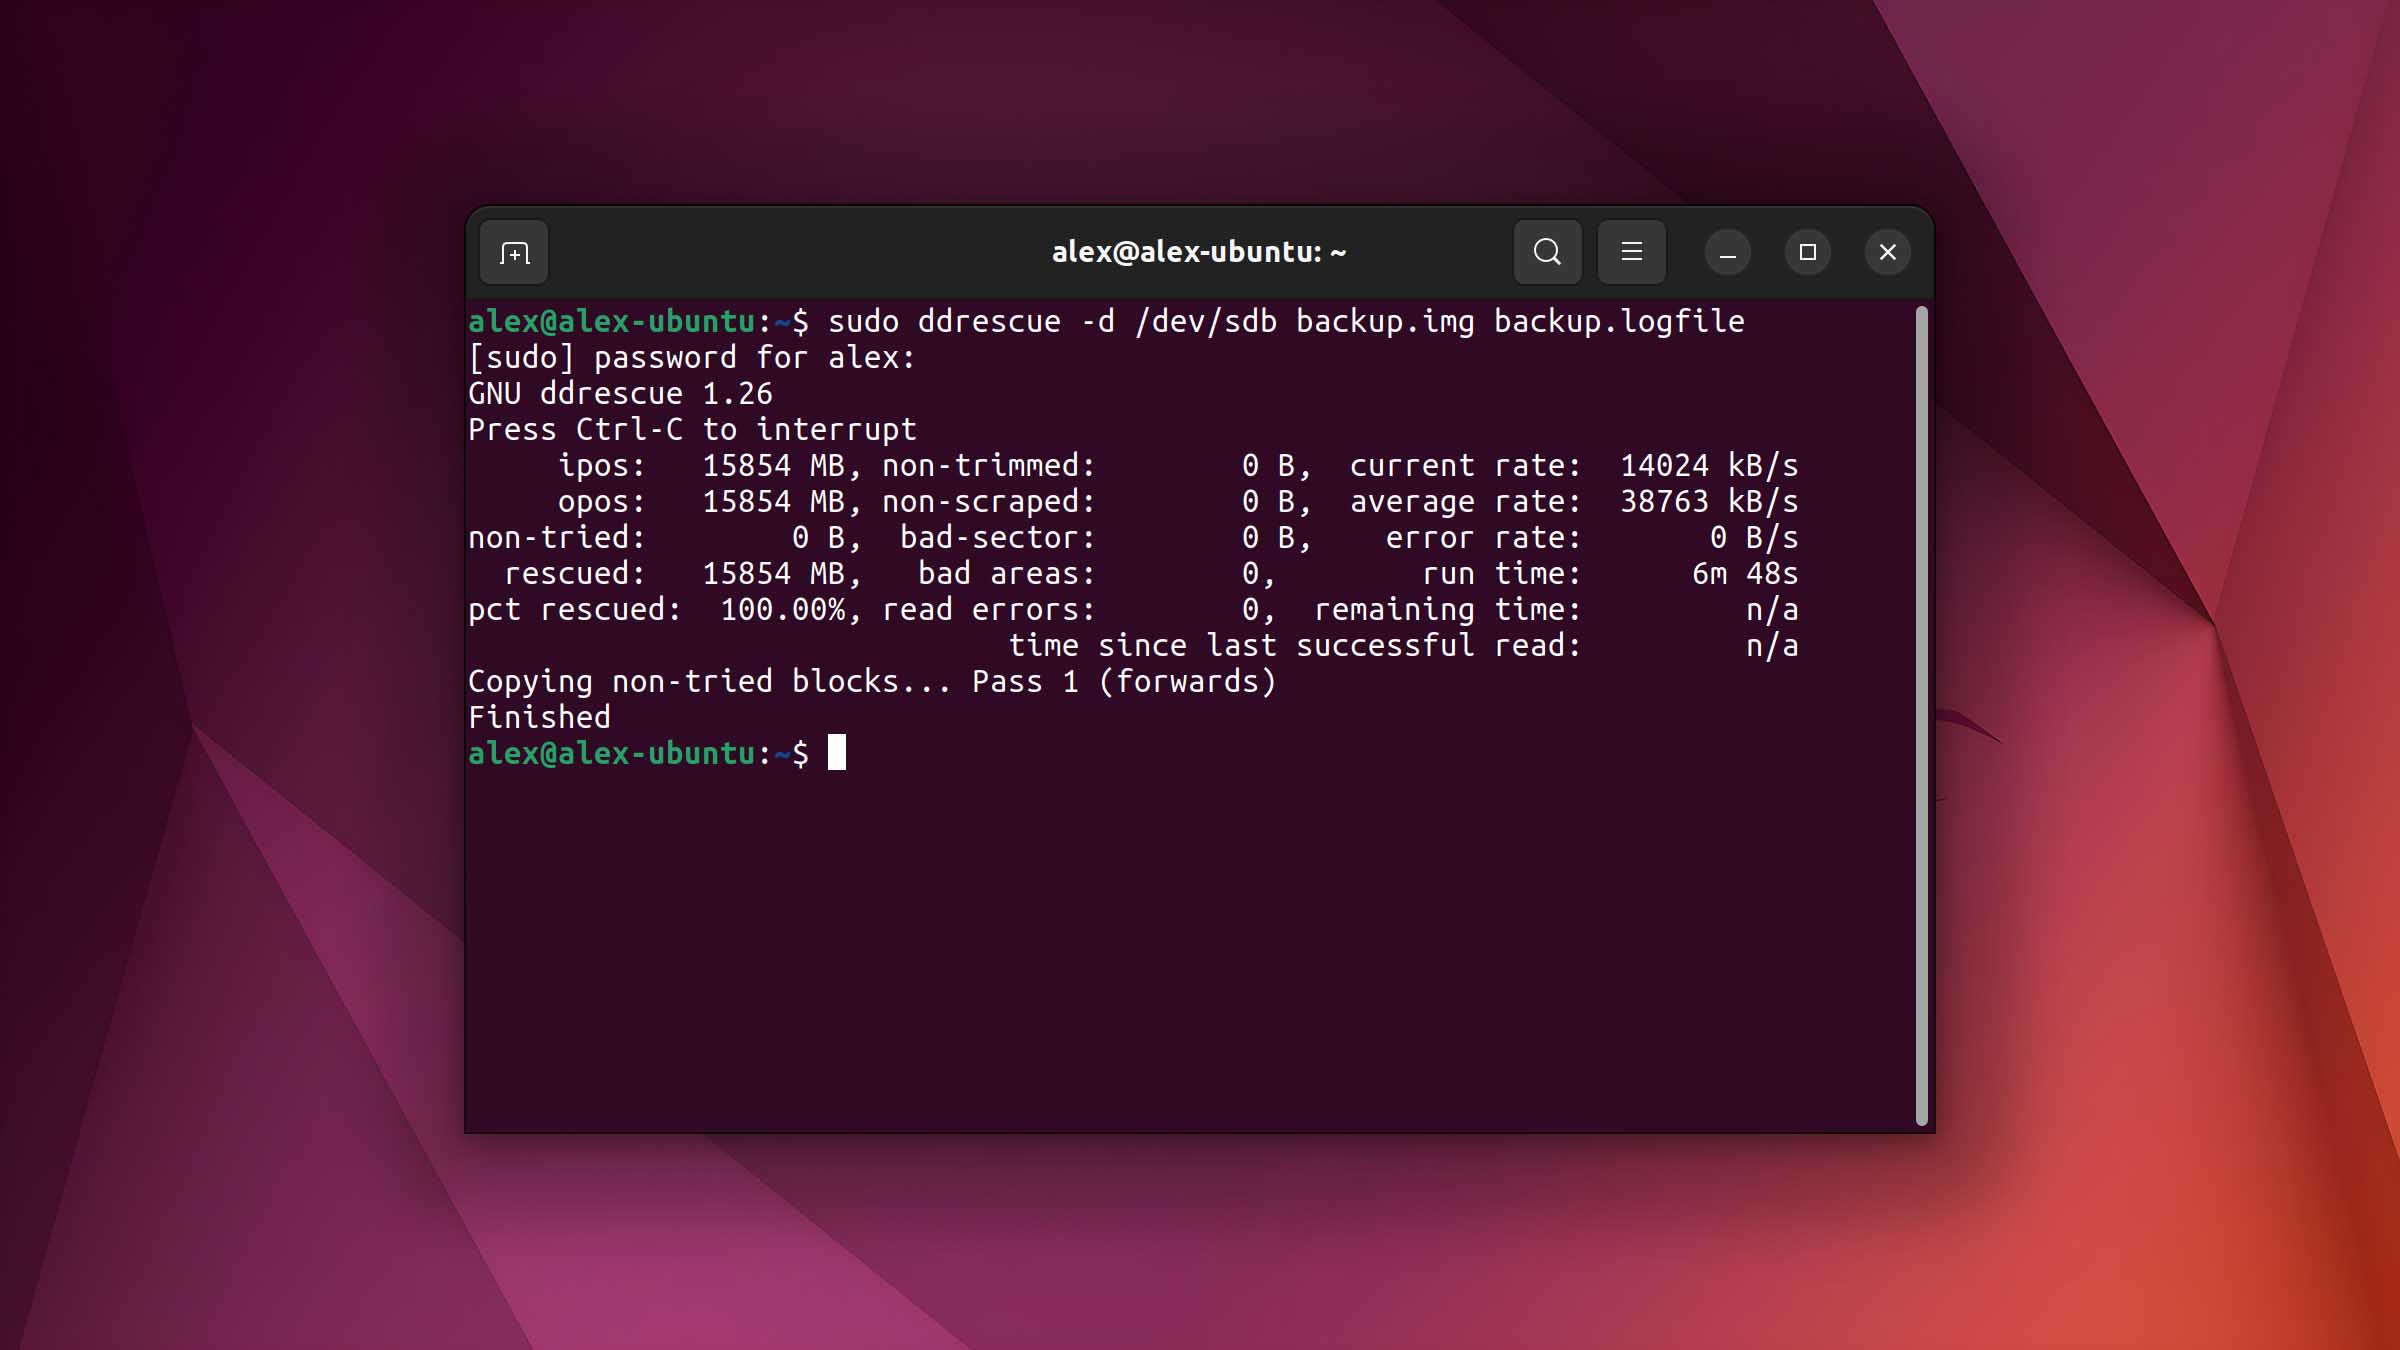Click 'time since last successful read:' text
This screenshot has height=1350, width=2400.
pyautogui.click(x=1295, y=645)
